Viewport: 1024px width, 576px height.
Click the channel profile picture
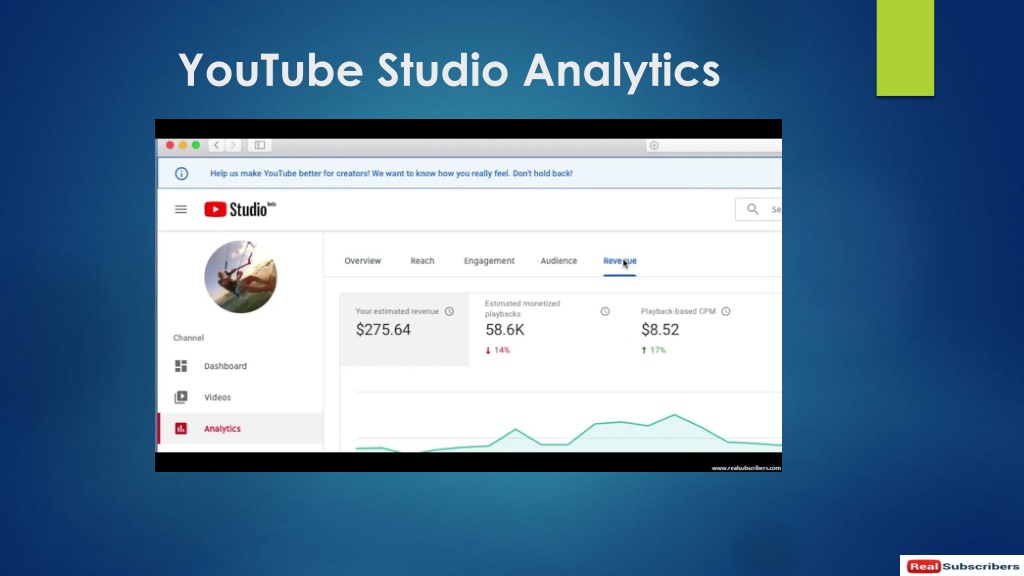[x=240, y=277]
